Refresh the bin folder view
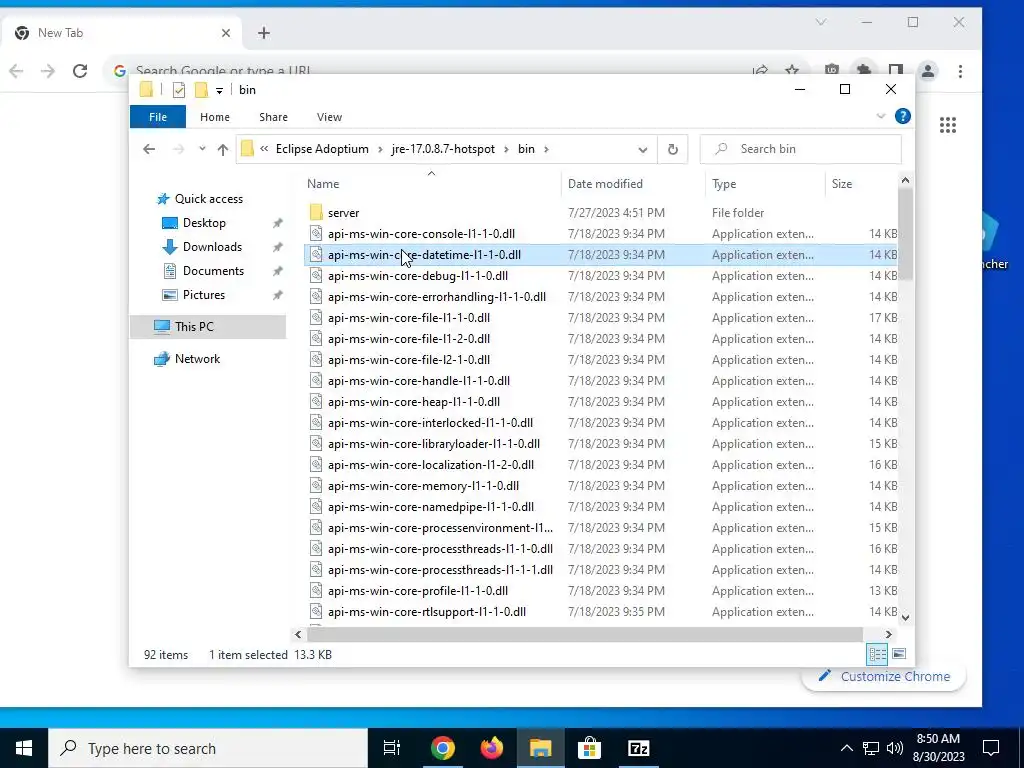 [673, 149]
